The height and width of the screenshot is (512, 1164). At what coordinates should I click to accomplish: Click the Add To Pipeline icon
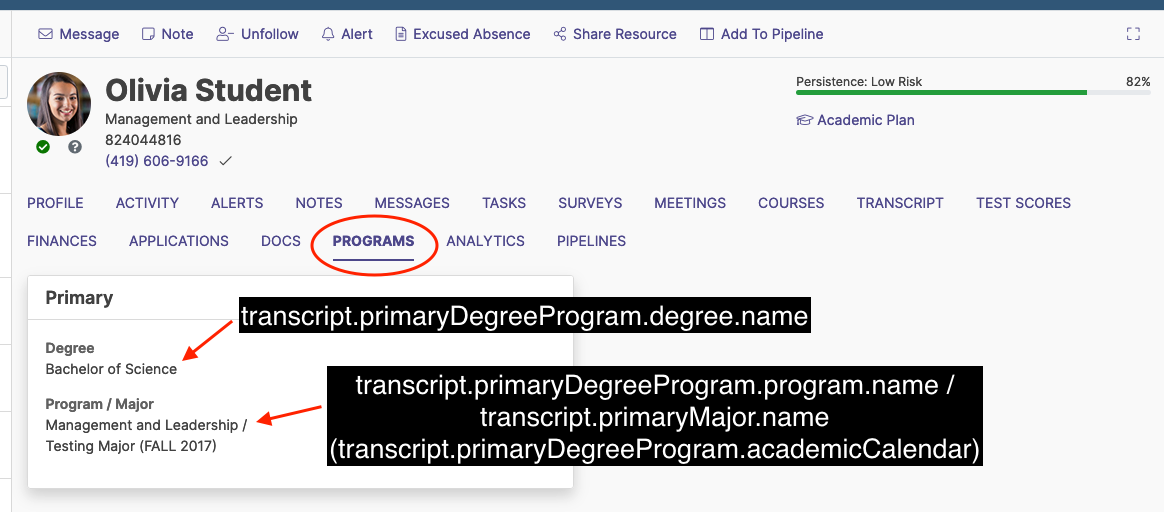(x=707, y=34)
